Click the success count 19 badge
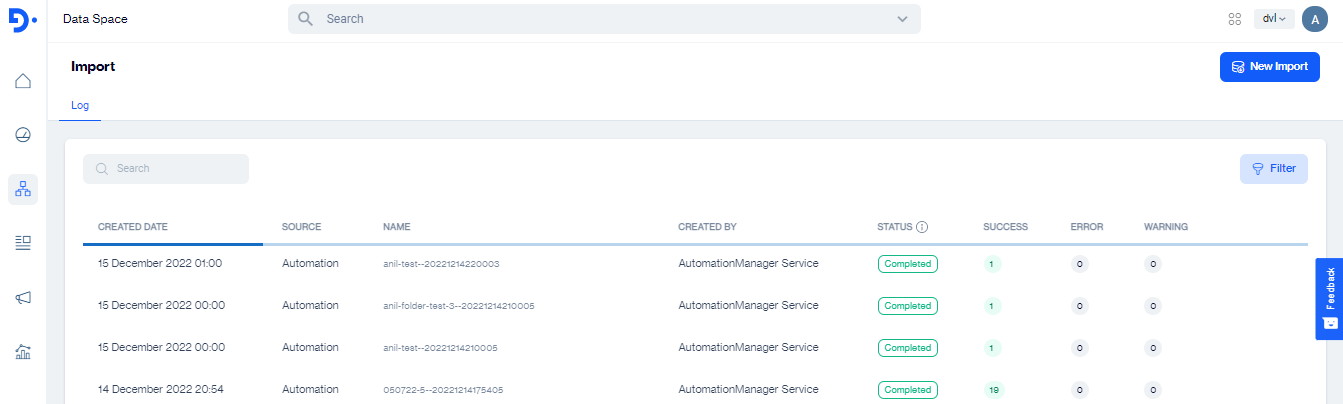 (x=992, y=390)
